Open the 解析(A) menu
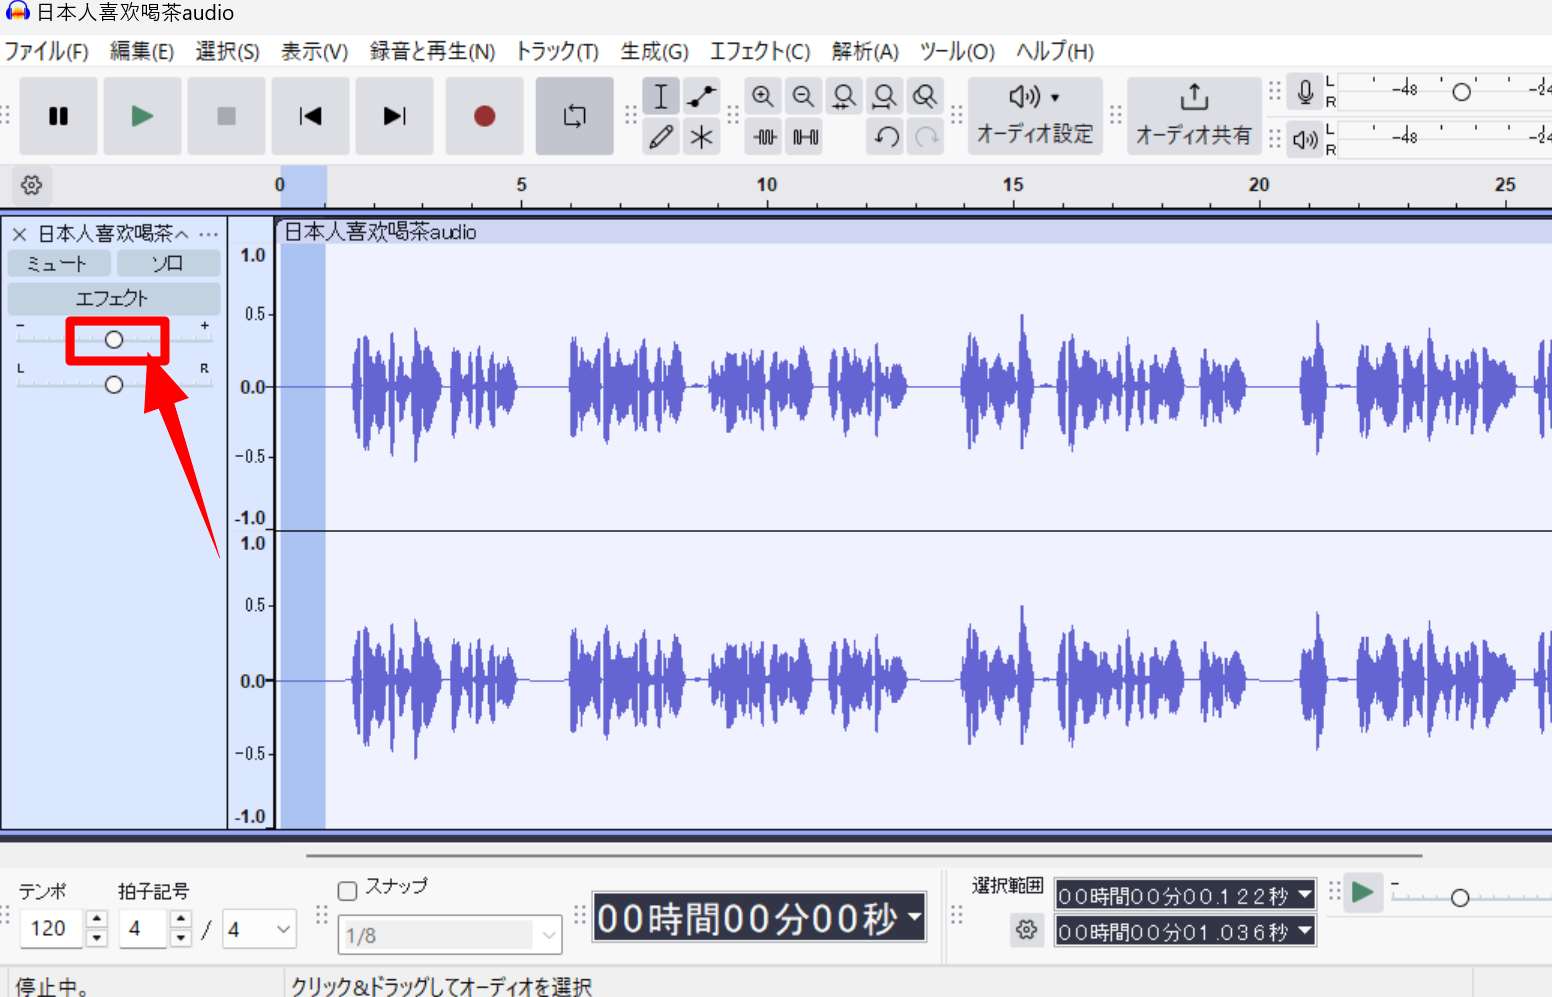1552x997 pixels. point(865,51)
